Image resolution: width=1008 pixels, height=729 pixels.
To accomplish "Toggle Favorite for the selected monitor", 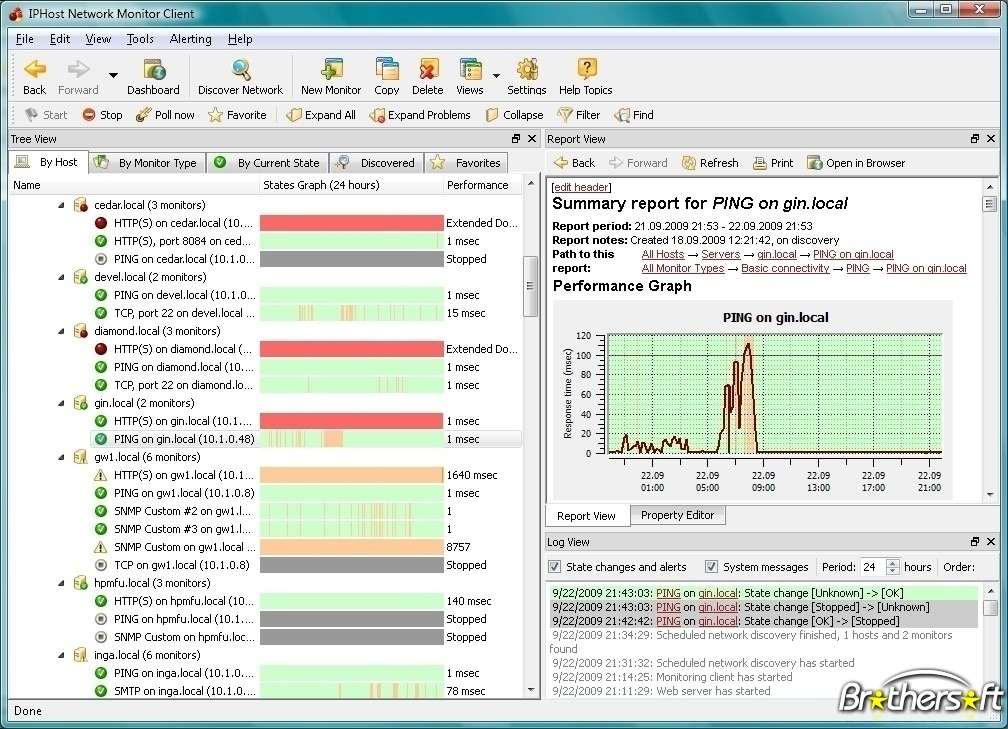I will coord(237,114).
